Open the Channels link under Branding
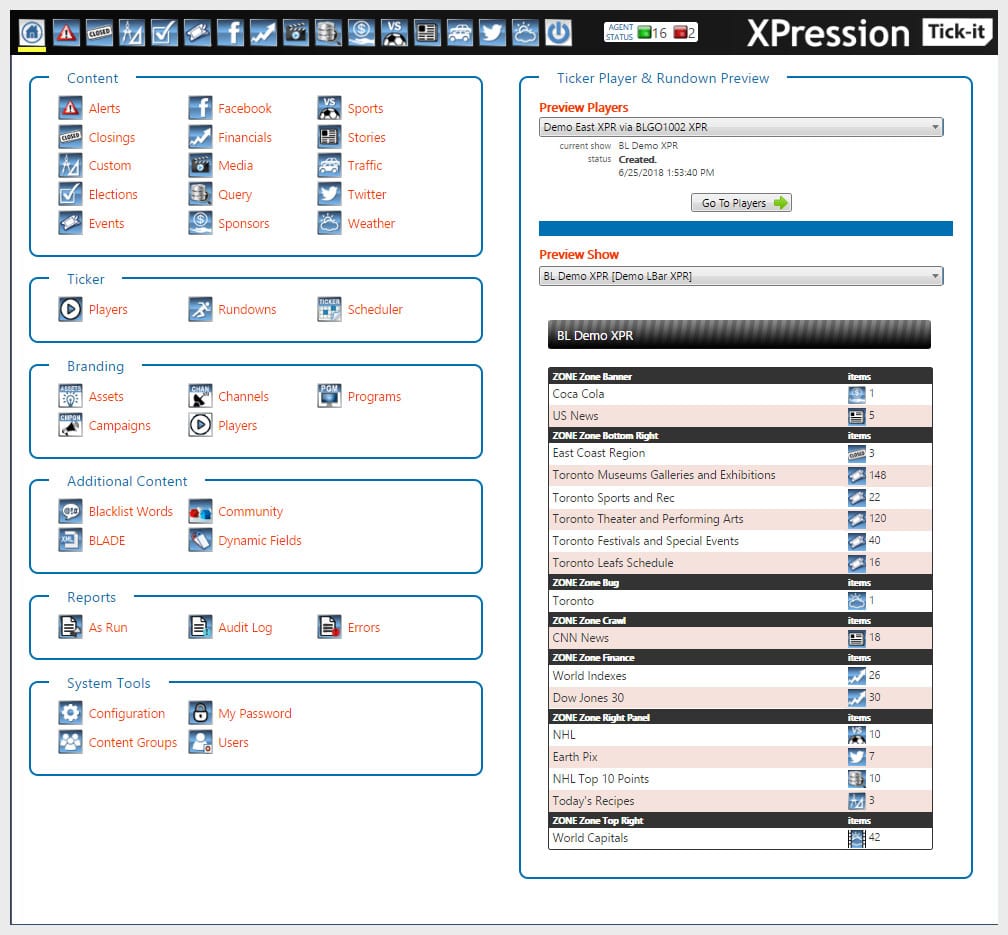The image size is (1008, 935). 244,397
